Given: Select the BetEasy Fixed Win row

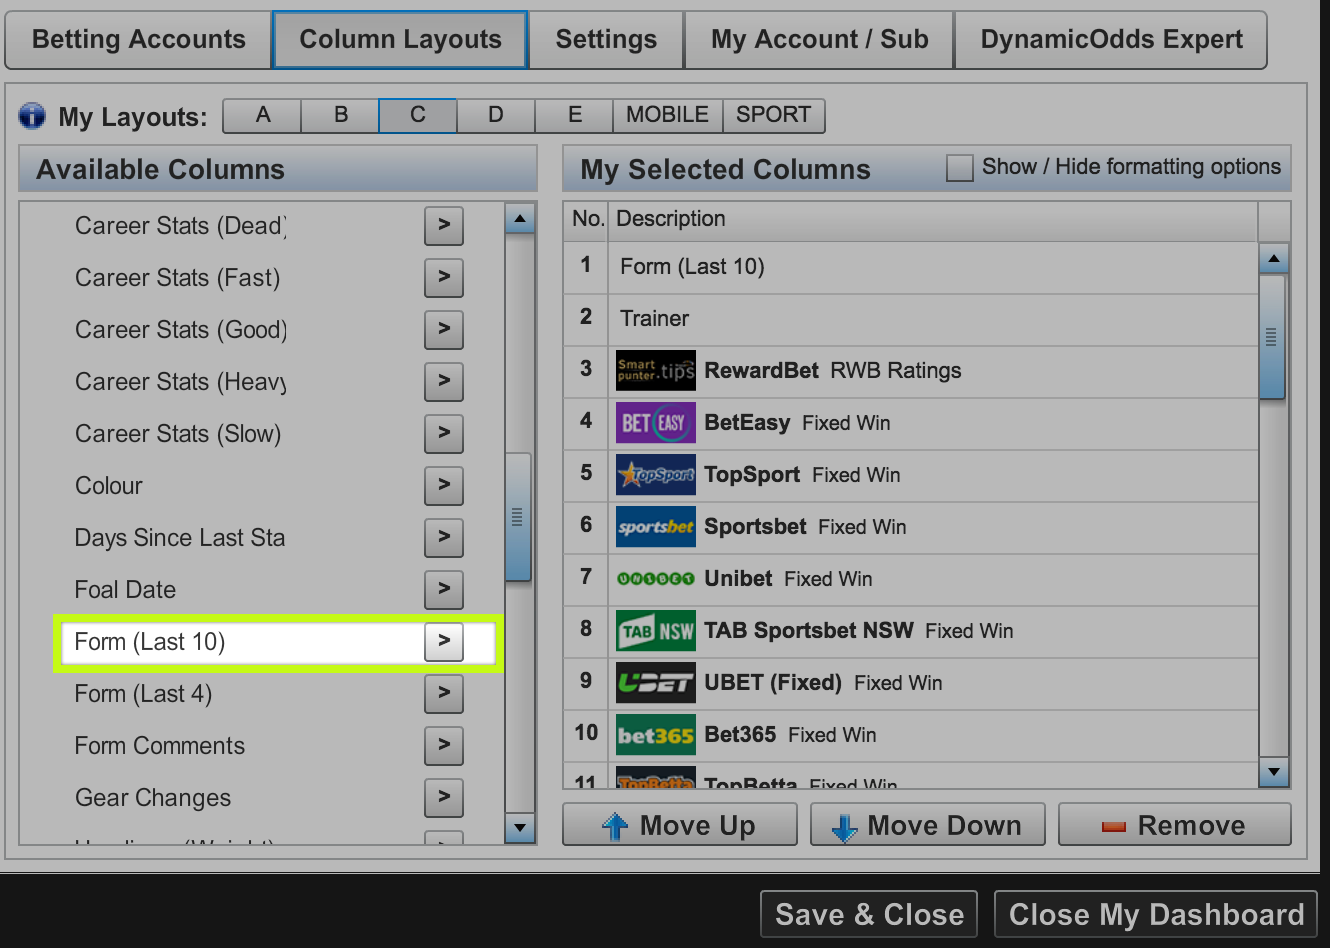Looking at the screenshot, I should [x=911, y=423].
